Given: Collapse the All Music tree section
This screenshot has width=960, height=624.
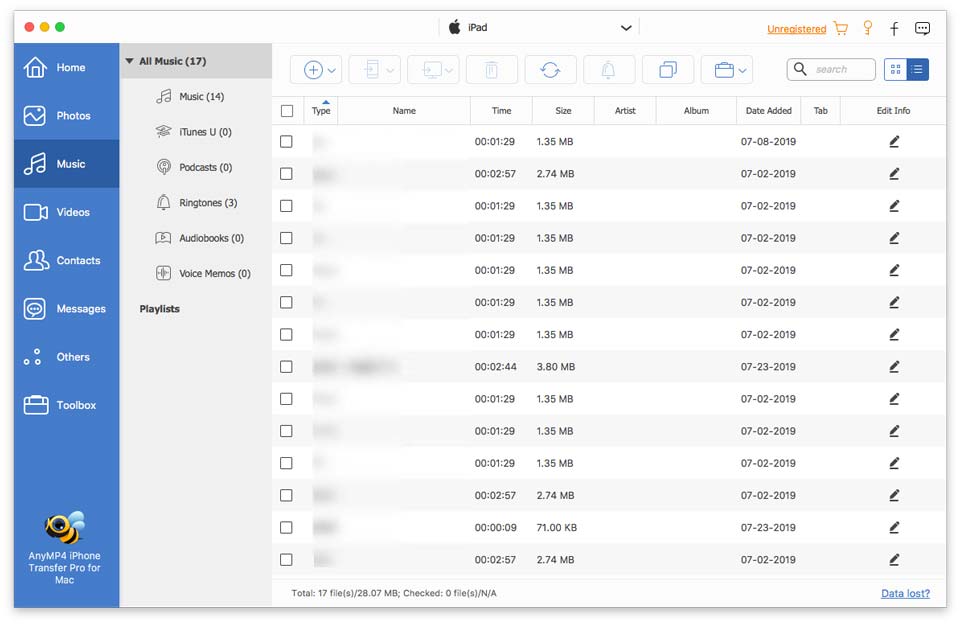Looking at the screenshot, I should 129,61.
